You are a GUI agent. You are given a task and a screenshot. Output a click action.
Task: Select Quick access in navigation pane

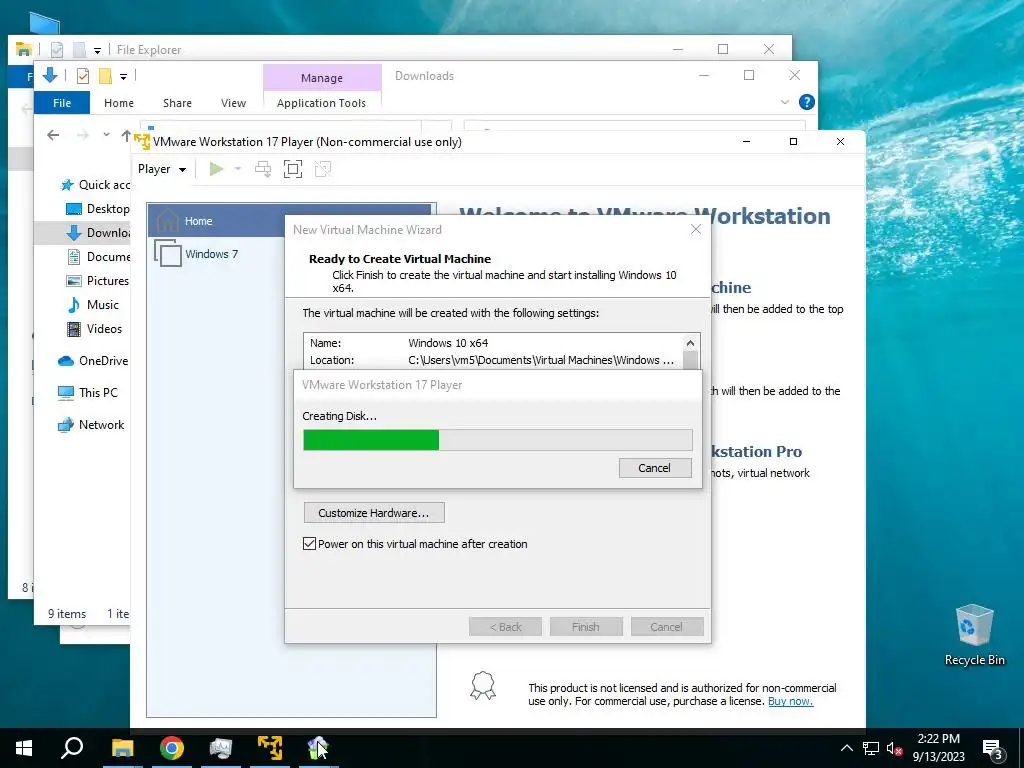[95, 185]
